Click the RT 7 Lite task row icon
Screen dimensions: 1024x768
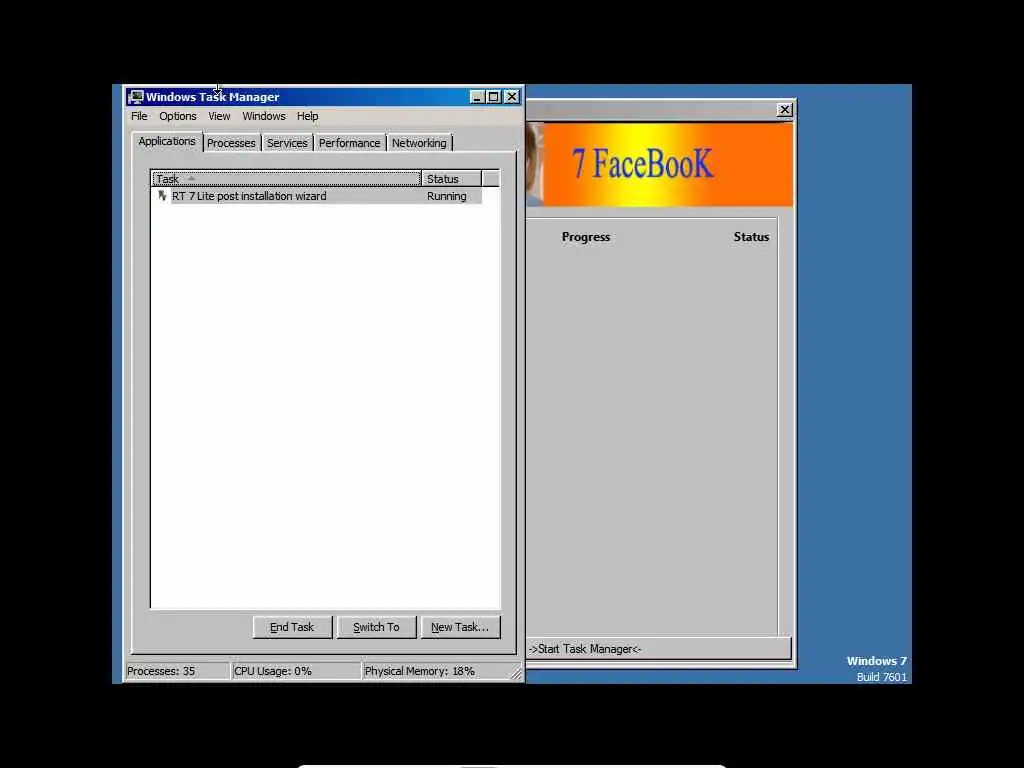(162, 195)
